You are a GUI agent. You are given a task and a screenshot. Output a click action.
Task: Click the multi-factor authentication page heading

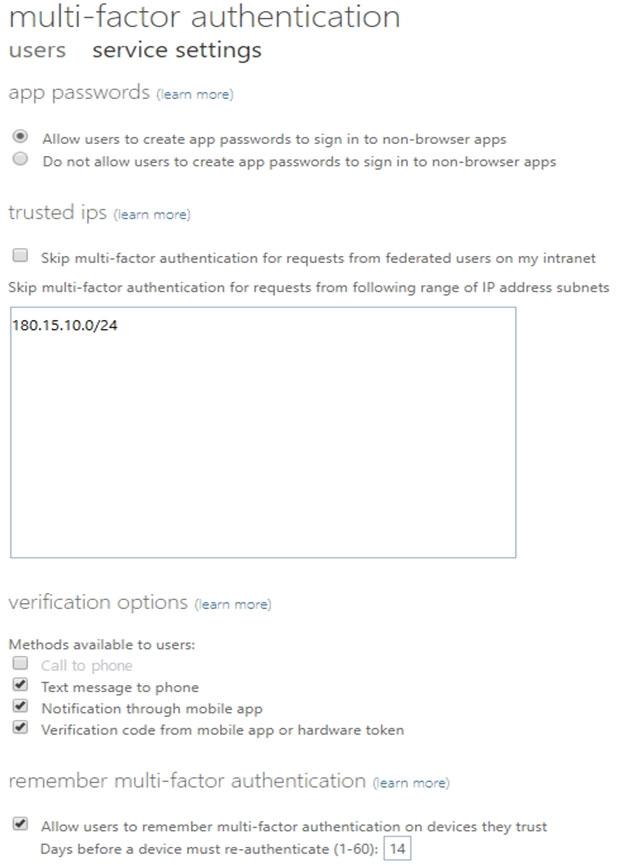tap(204, 17)
